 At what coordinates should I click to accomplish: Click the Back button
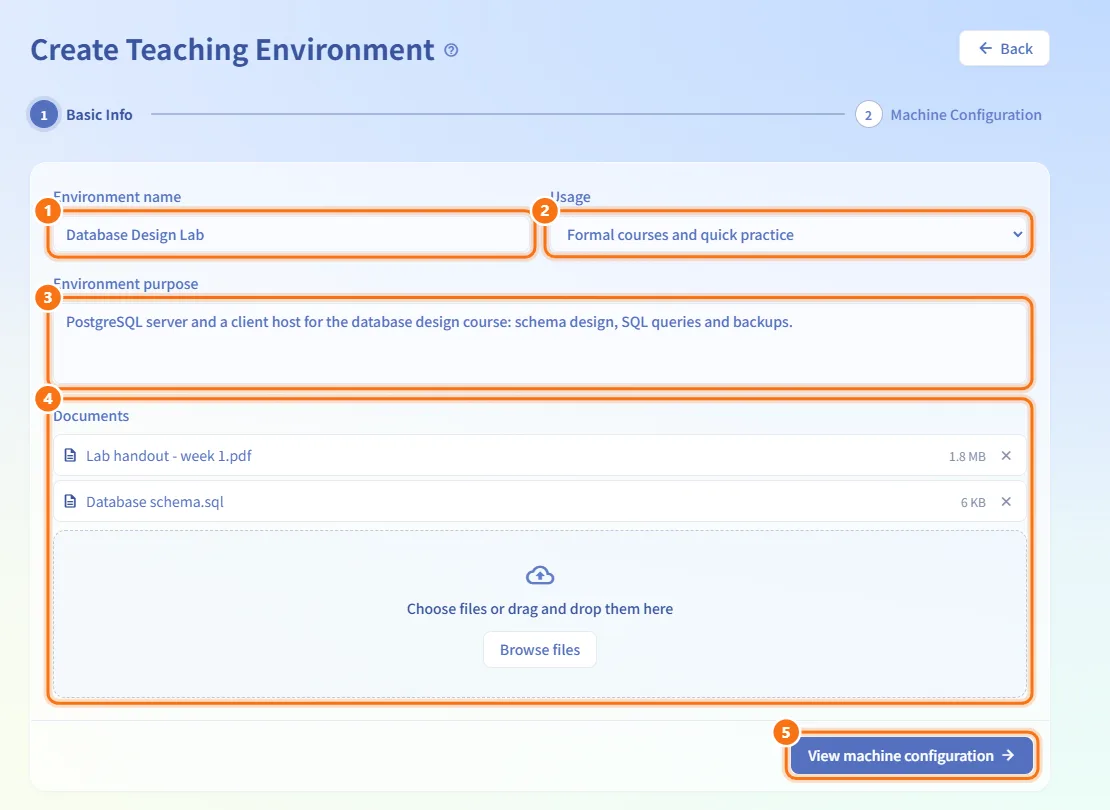(1004, 48)
